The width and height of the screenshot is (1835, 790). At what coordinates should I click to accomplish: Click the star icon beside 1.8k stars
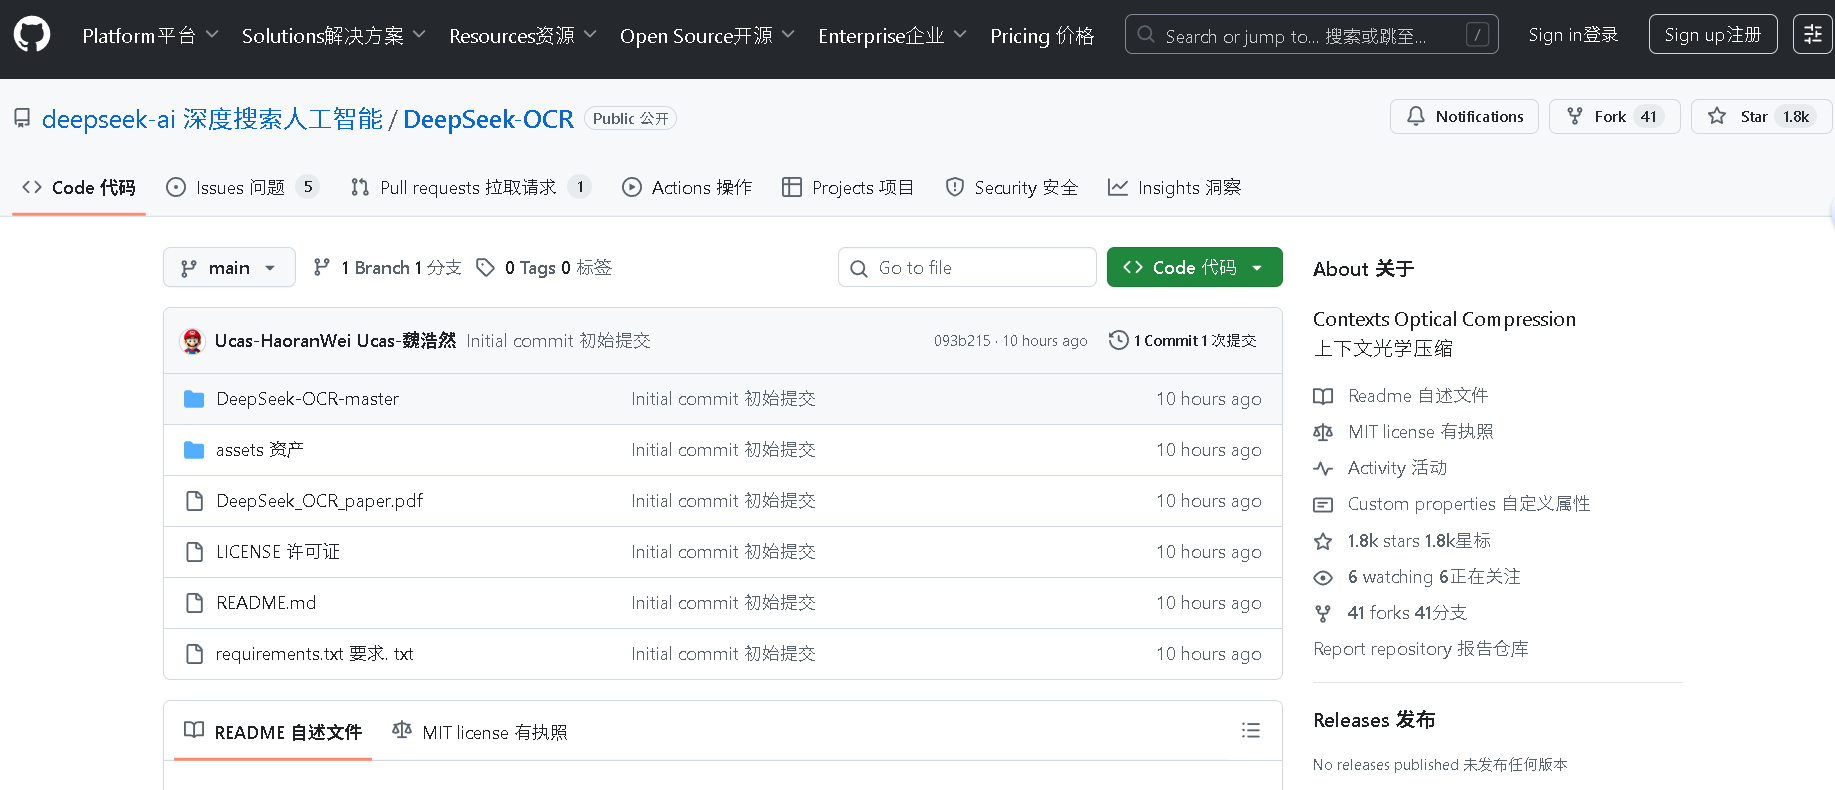click(1323, 541)
